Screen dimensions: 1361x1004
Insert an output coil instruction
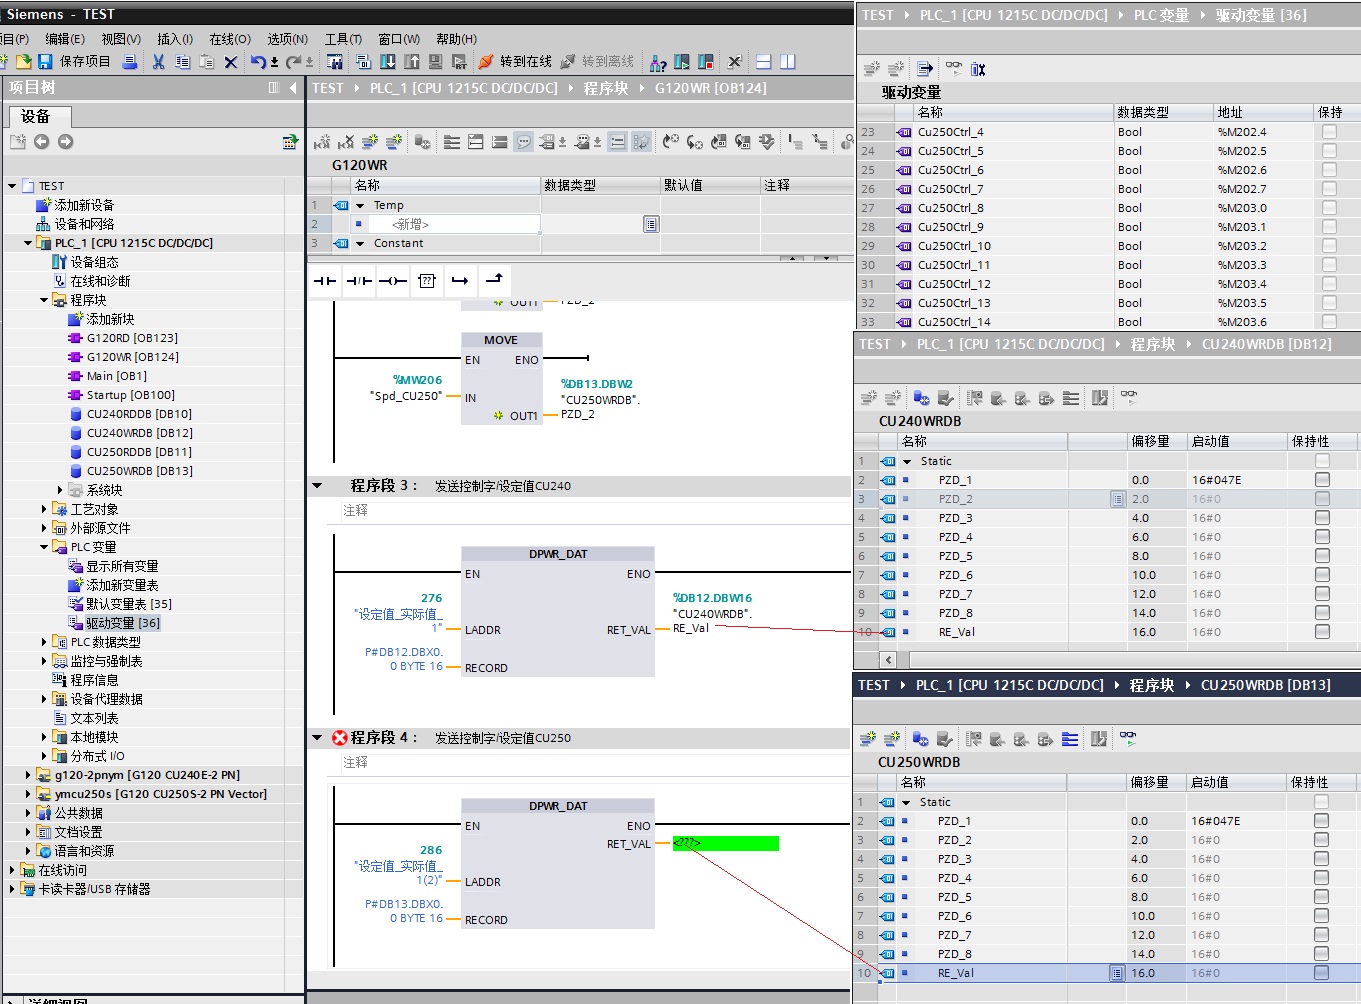[393, 281]
